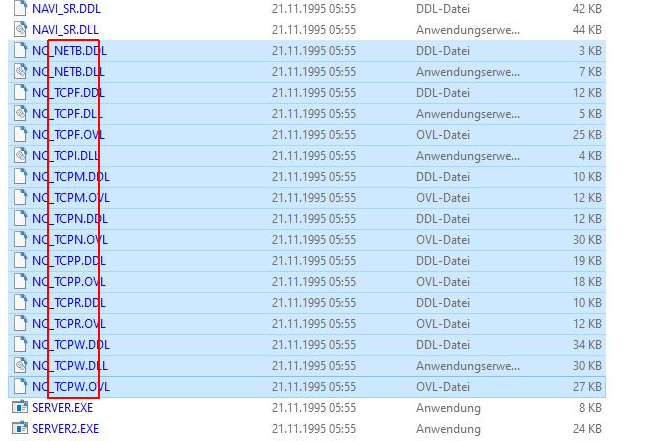Screen dimensions: 648x441
Task: Select the SERVER.EXE file name
Action: [x=63, y=408]
